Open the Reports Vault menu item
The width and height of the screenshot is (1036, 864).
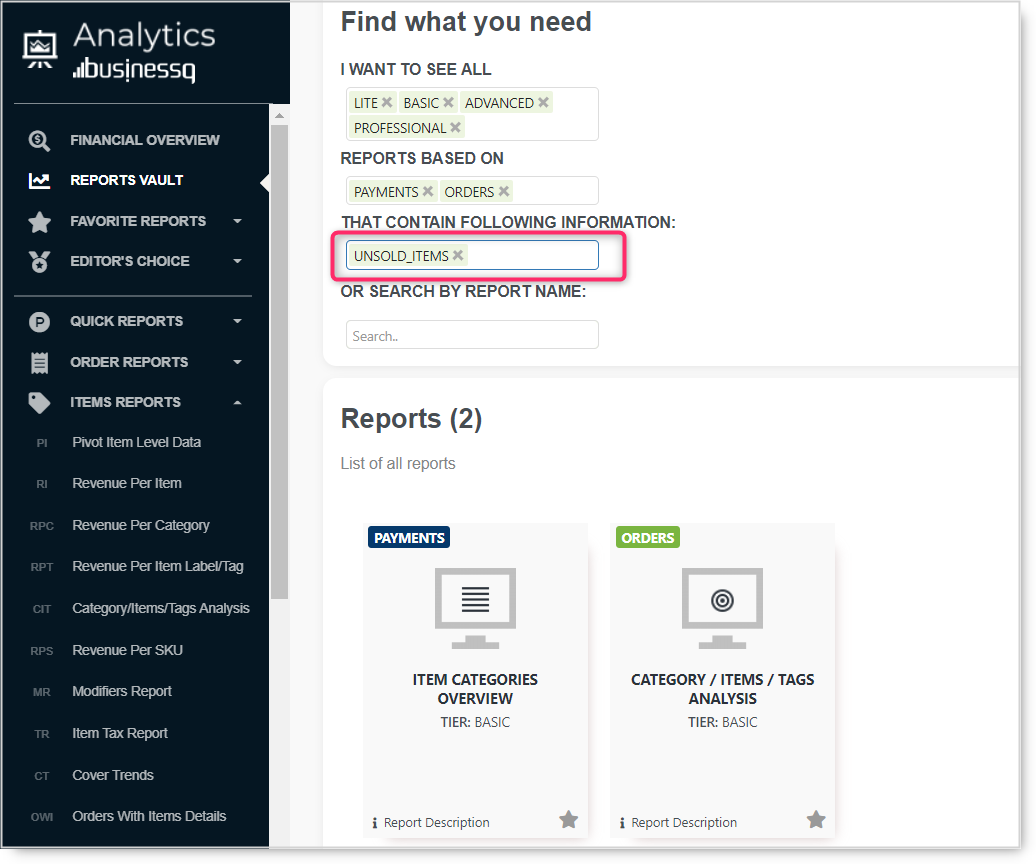pyautogui.click(x=127, y=180)
